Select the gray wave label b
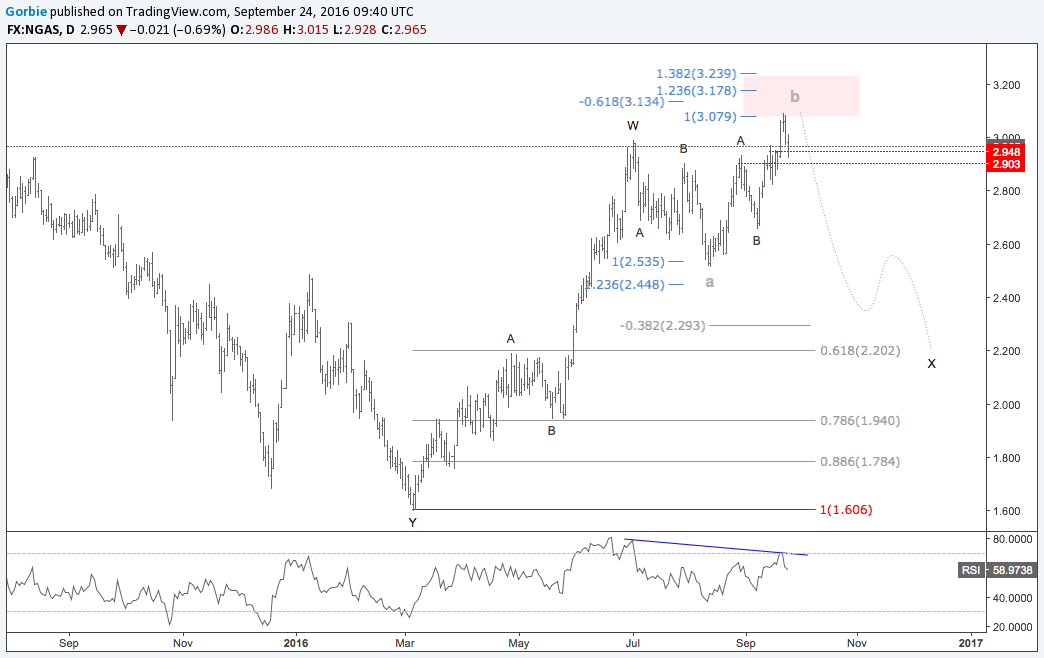 point(794,97)
